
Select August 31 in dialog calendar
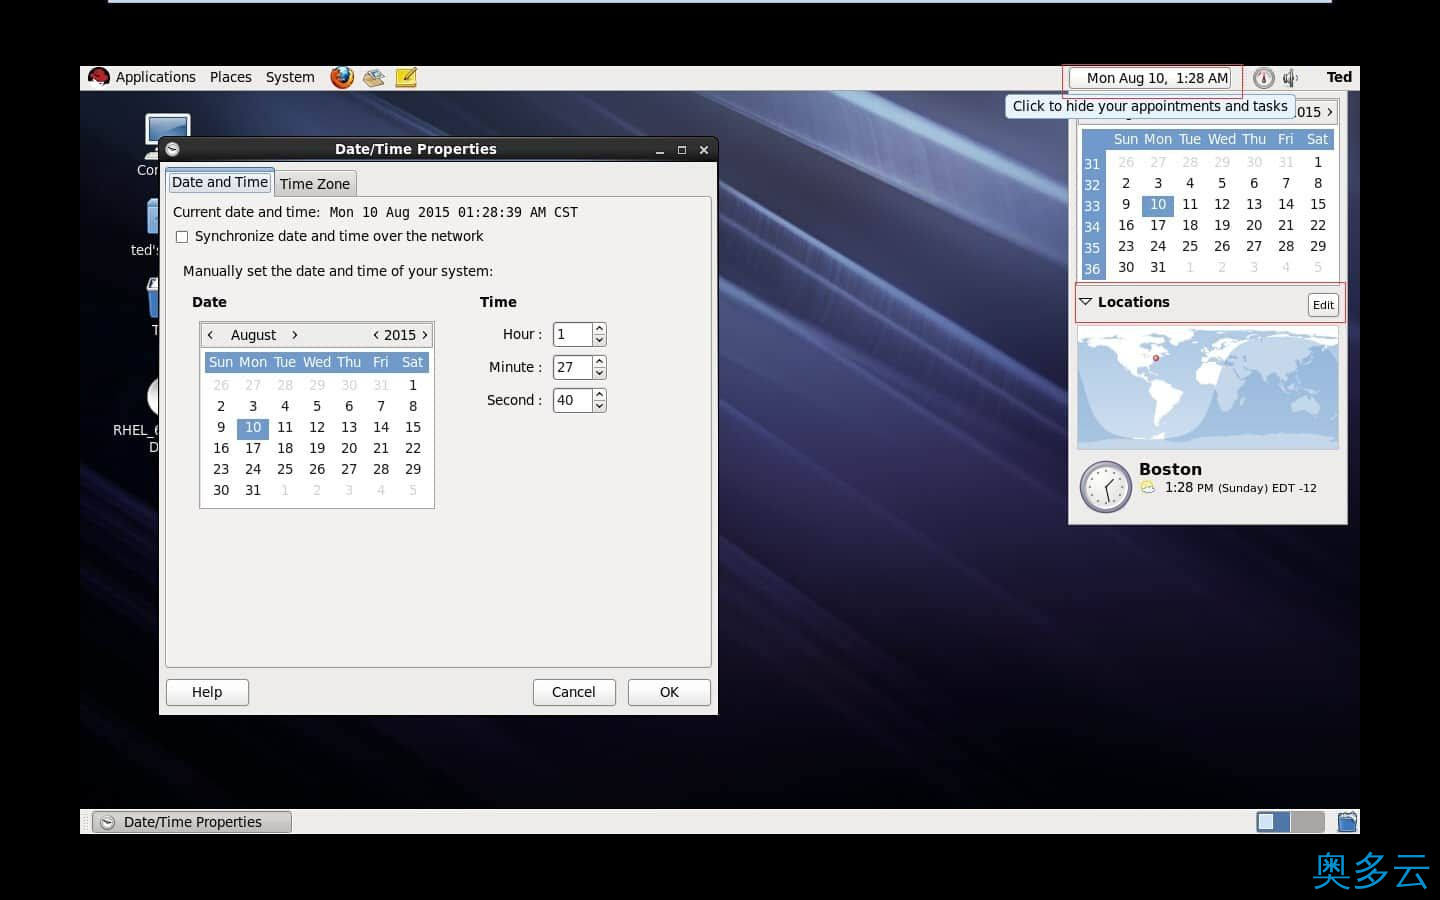(253, 490)
